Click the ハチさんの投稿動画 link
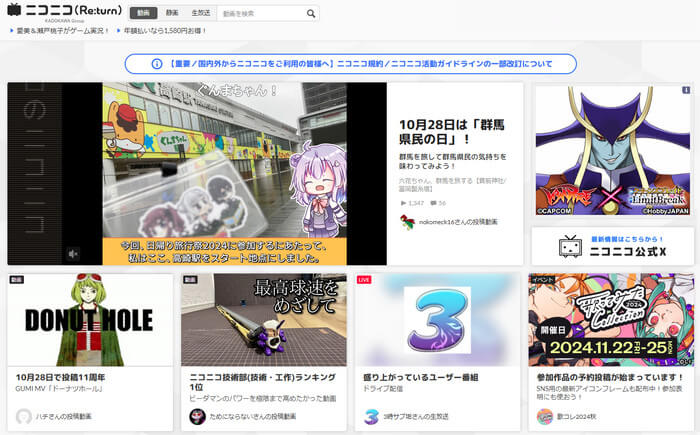The width and height of the screenshot is (700, 435). tap(63, 416)
